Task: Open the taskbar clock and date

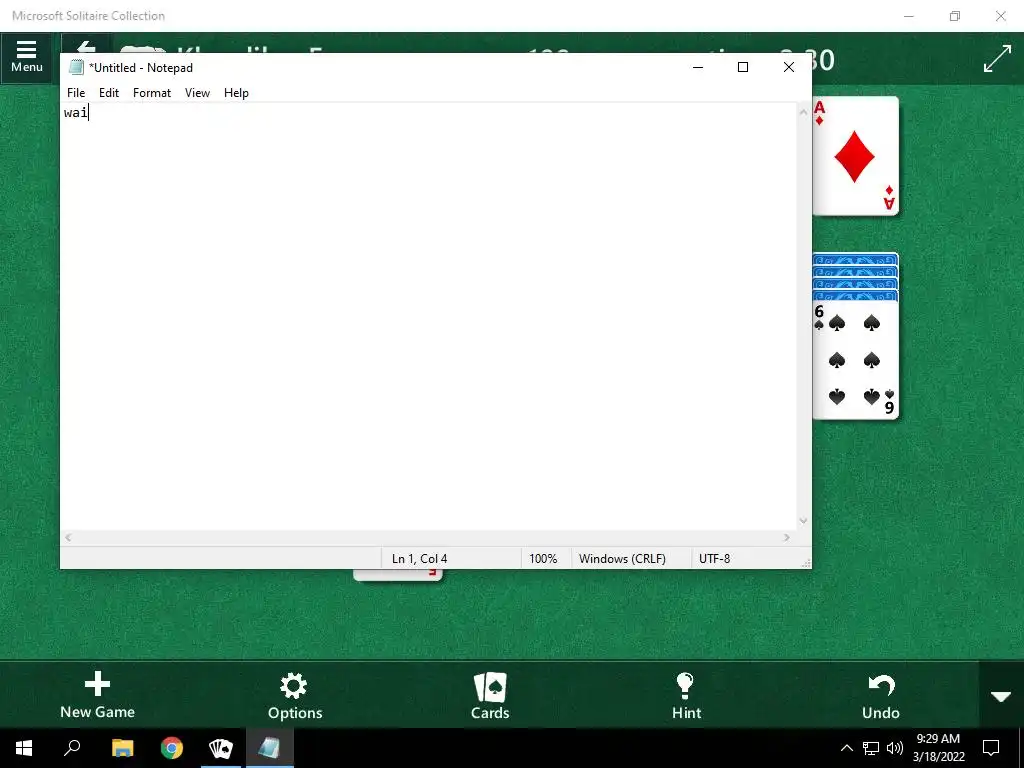Action: [x=938, y=748]
